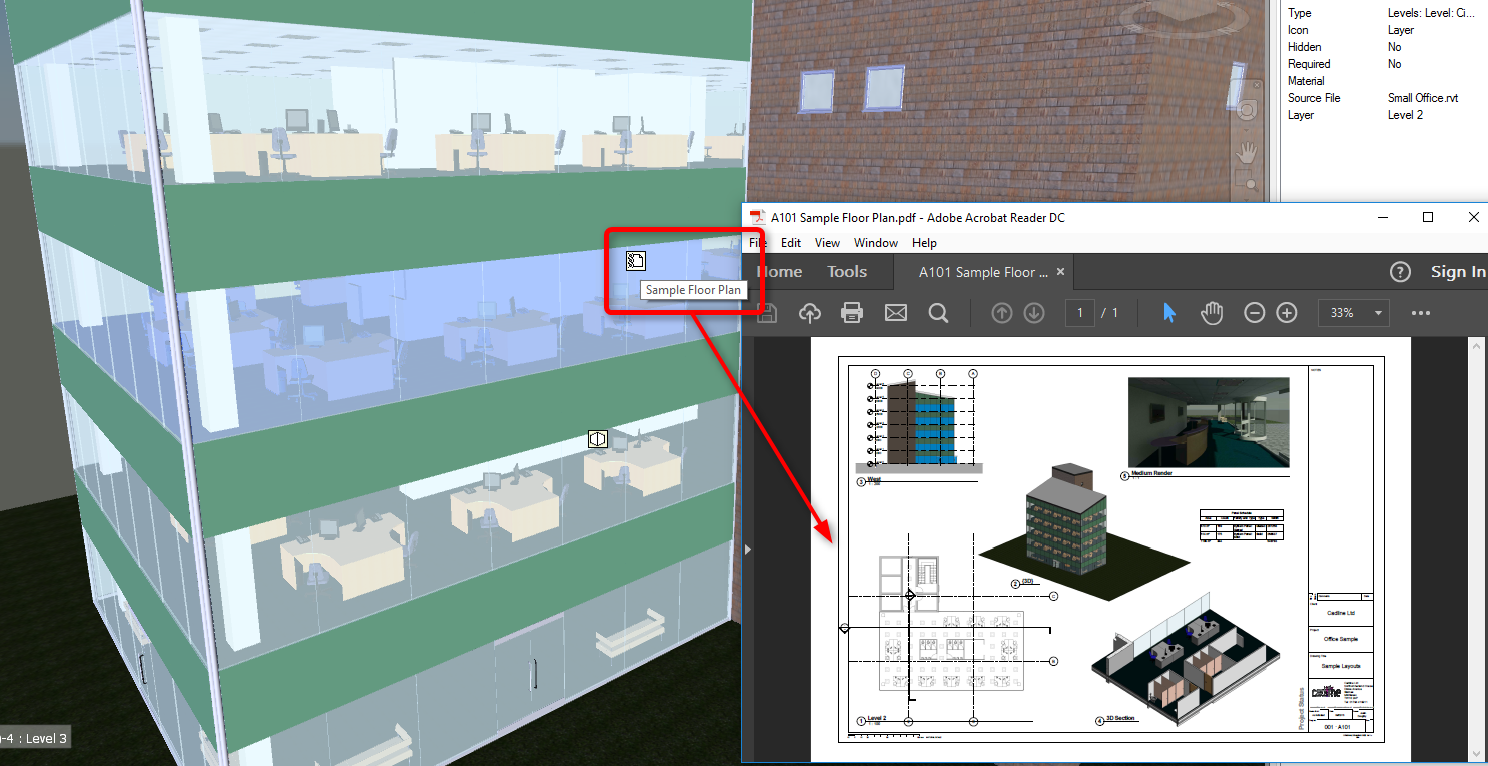Activate the Acrobat selection arrow tool
This screenshot has height=766, width=1488.
coord(1169,313)
